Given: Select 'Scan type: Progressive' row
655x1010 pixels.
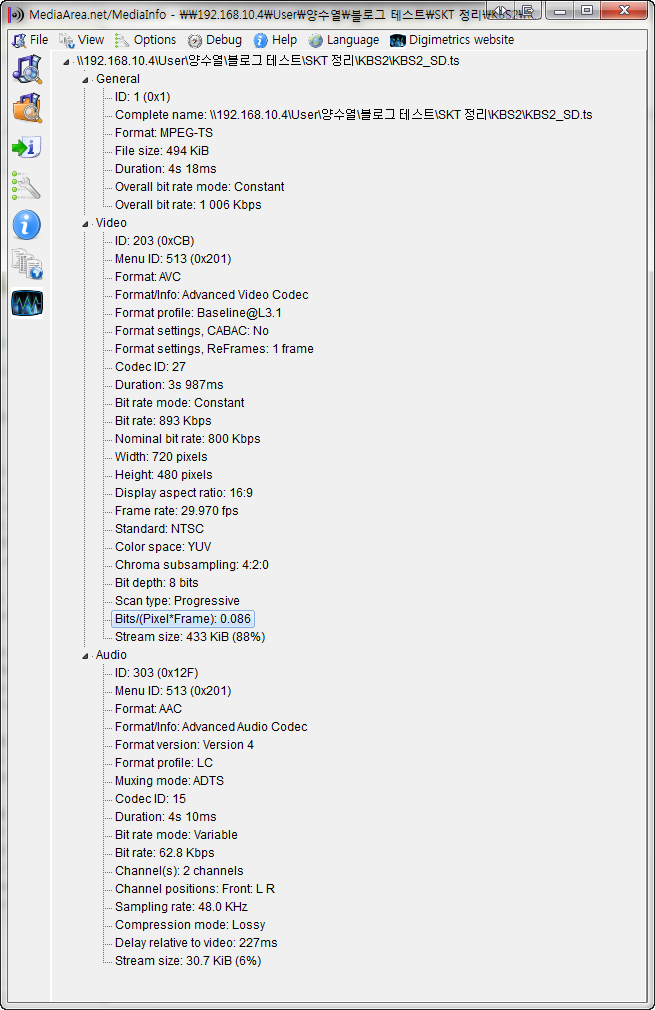Looking at the screenshot, I should pyautogui.click(x=177, y=602).
